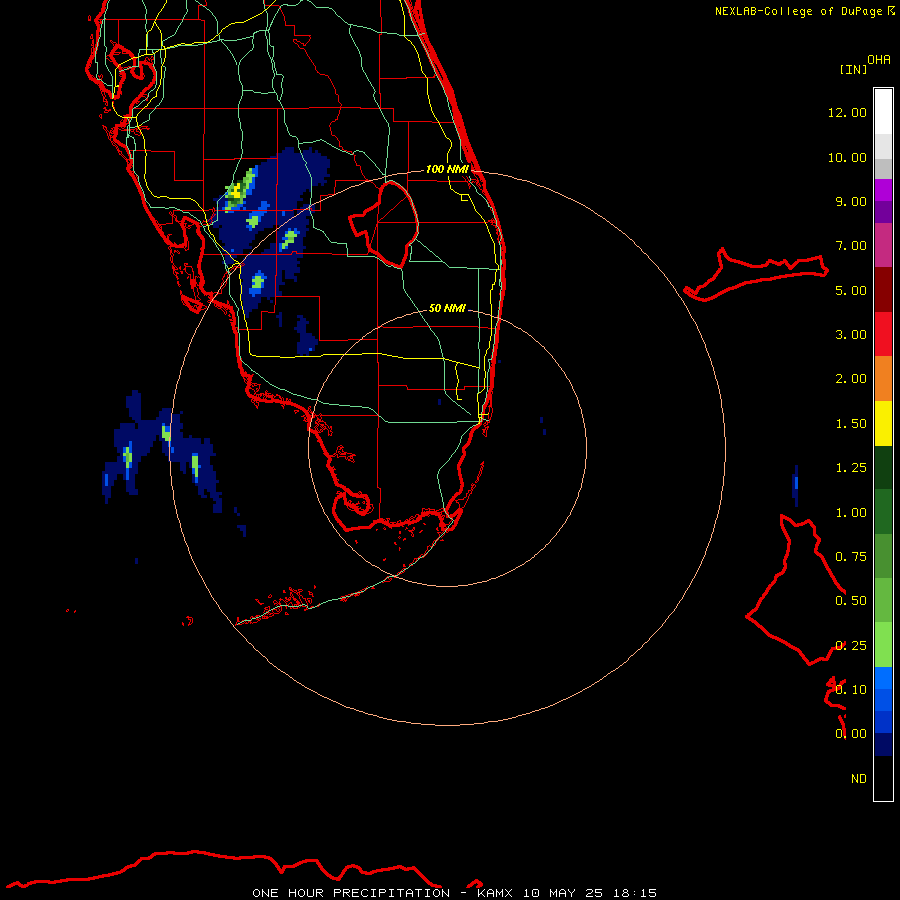900x900 pixels.
Task: Click the 5.00 legend value
Action: [851, 290]
